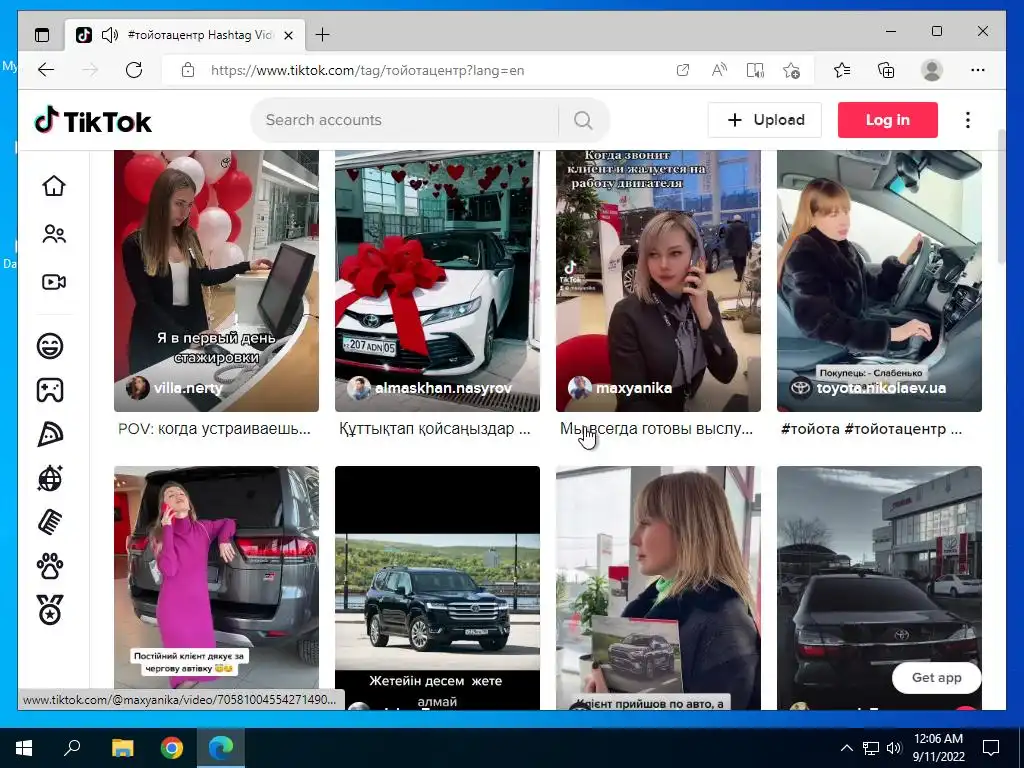Close the #тойотацентр browser tab

tap(289, 35)
